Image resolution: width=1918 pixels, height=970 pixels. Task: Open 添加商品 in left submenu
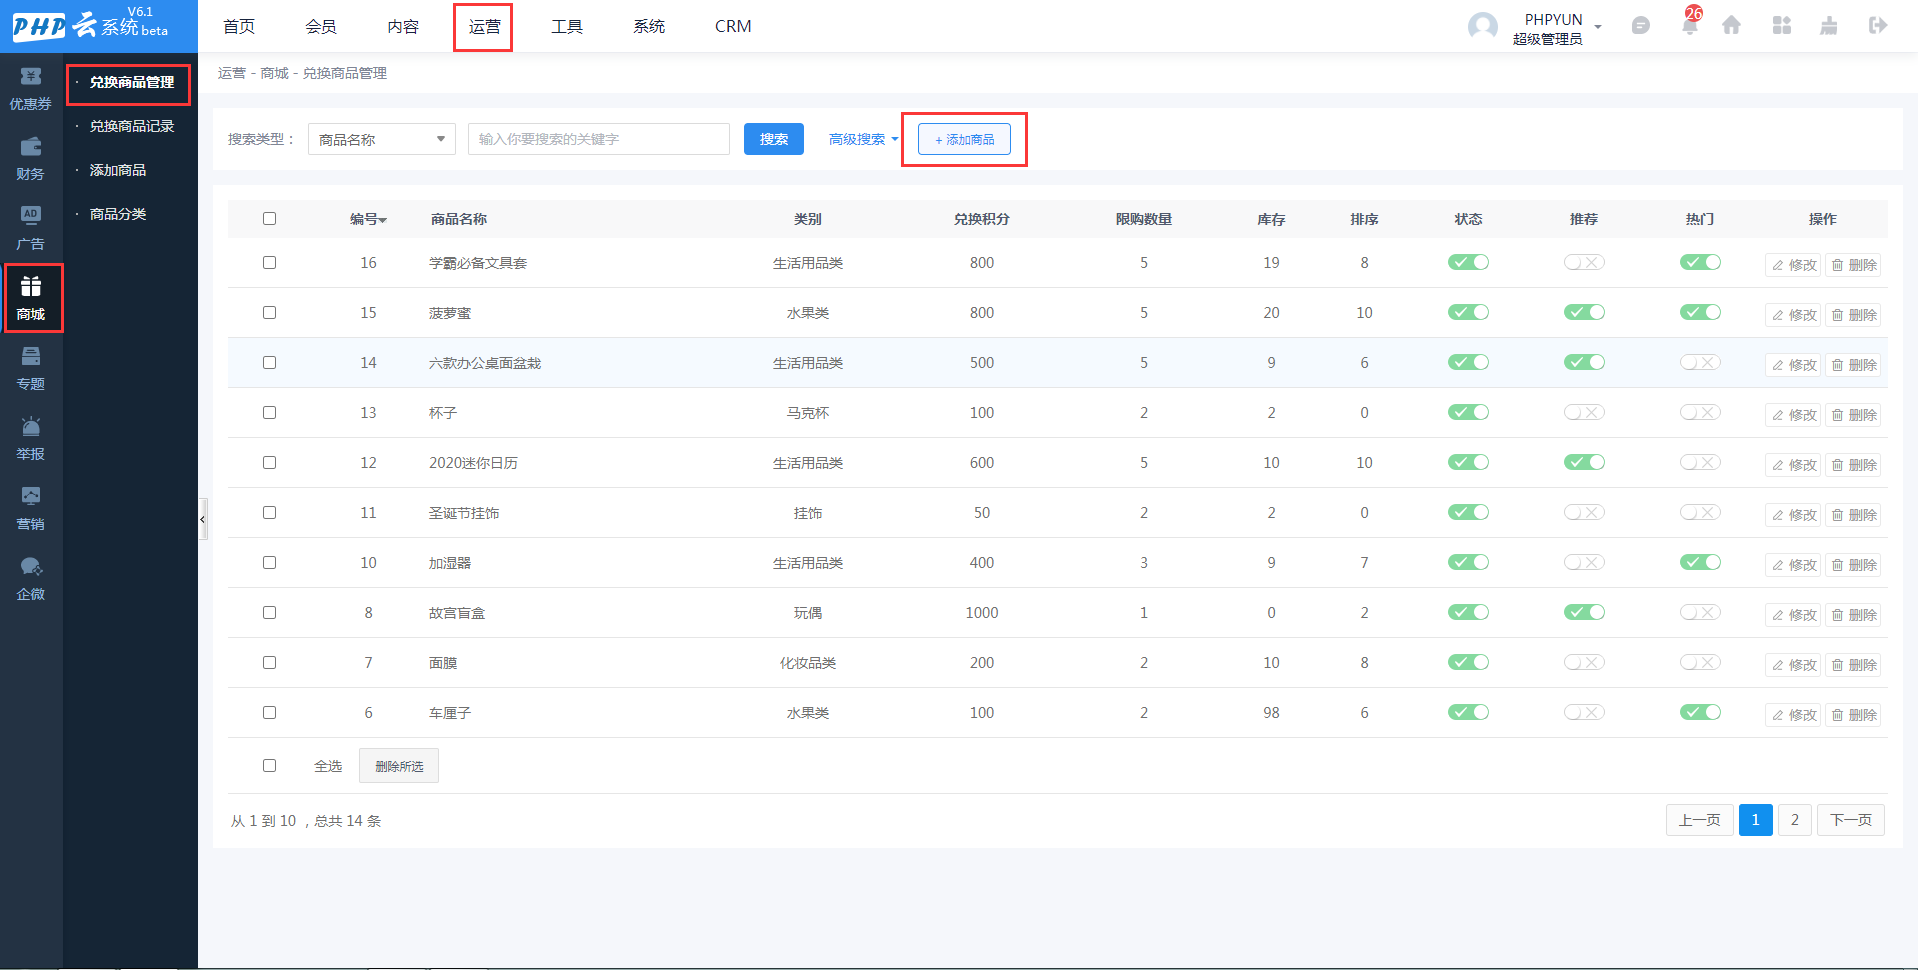tap(118, 170)
